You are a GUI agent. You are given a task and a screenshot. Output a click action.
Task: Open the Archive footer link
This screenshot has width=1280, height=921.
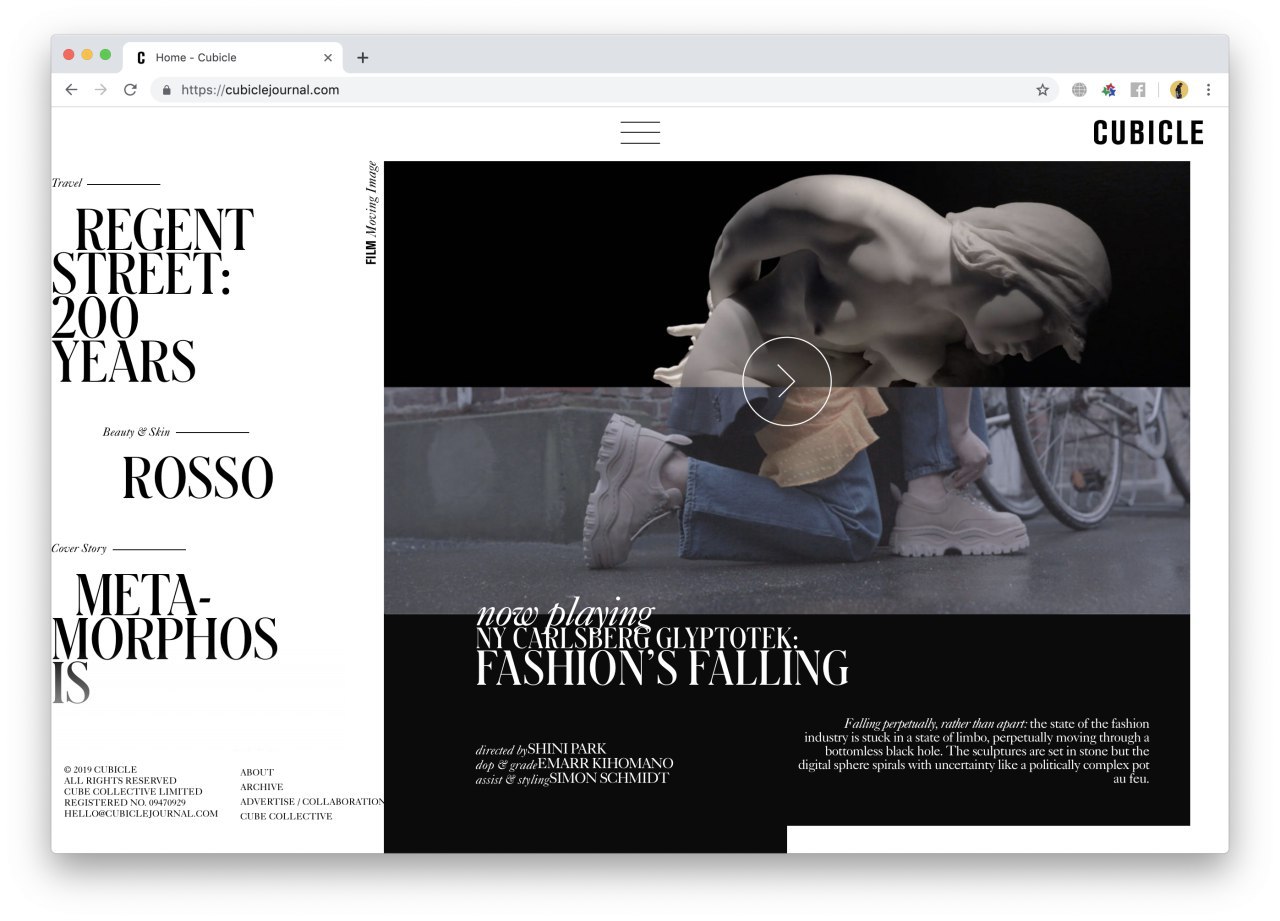(x=262, y=787)
